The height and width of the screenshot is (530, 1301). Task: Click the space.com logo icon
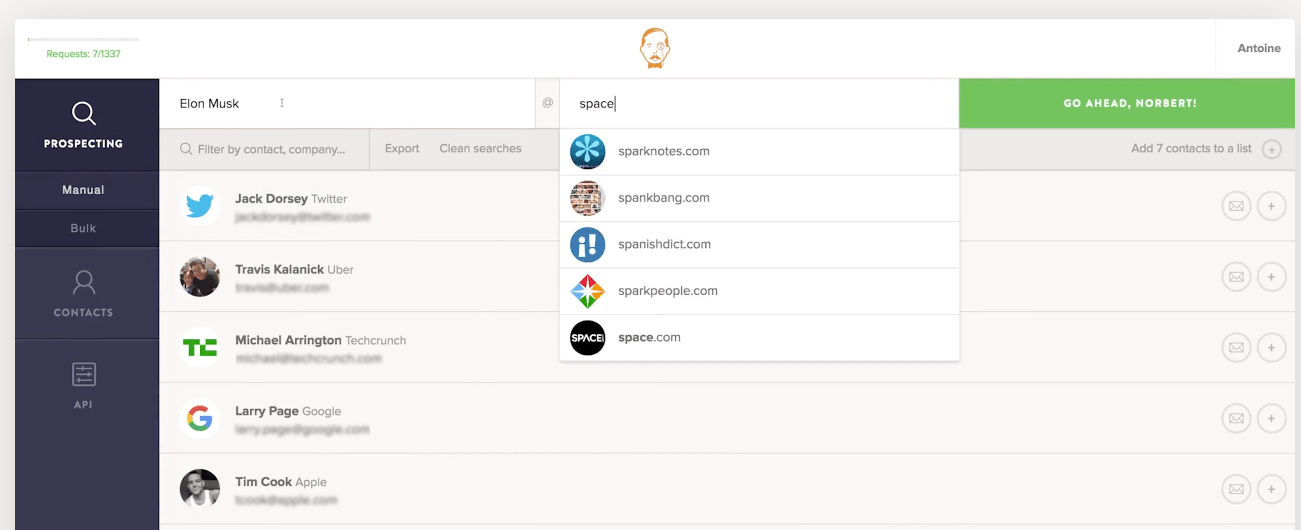588,338
